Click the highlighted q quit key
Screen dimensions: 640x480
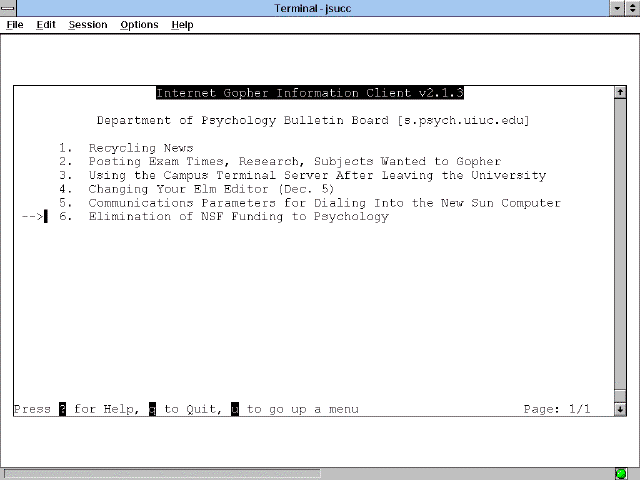point(152,409)
